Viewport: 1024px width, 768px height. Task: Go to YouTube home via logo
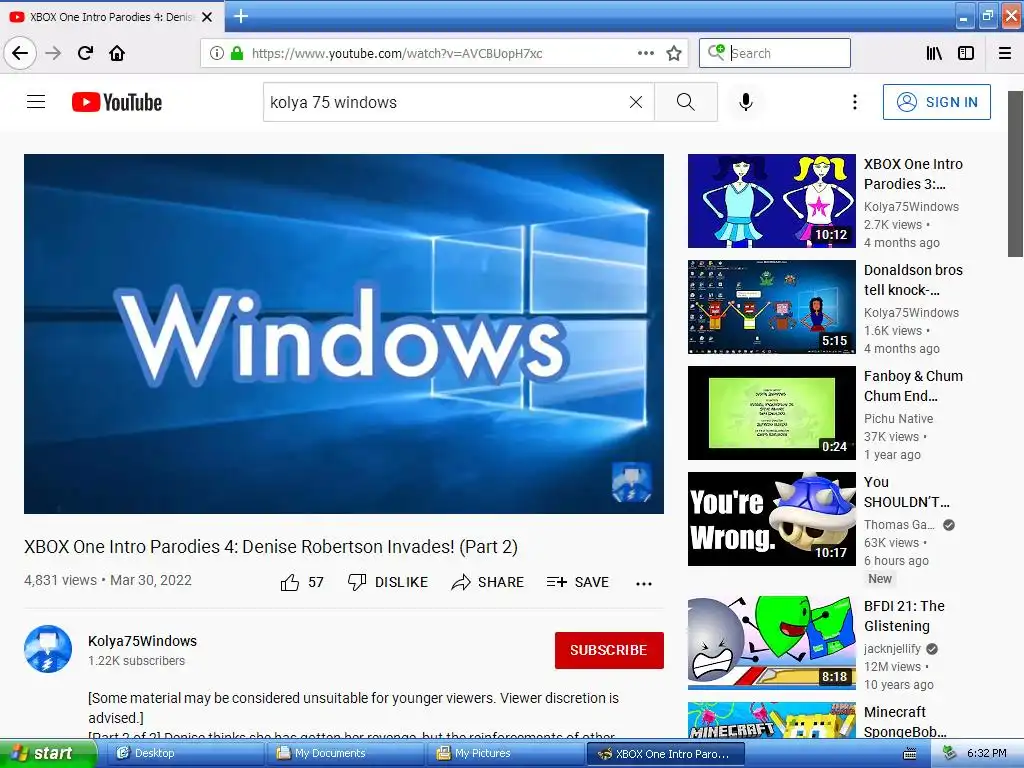117,102
